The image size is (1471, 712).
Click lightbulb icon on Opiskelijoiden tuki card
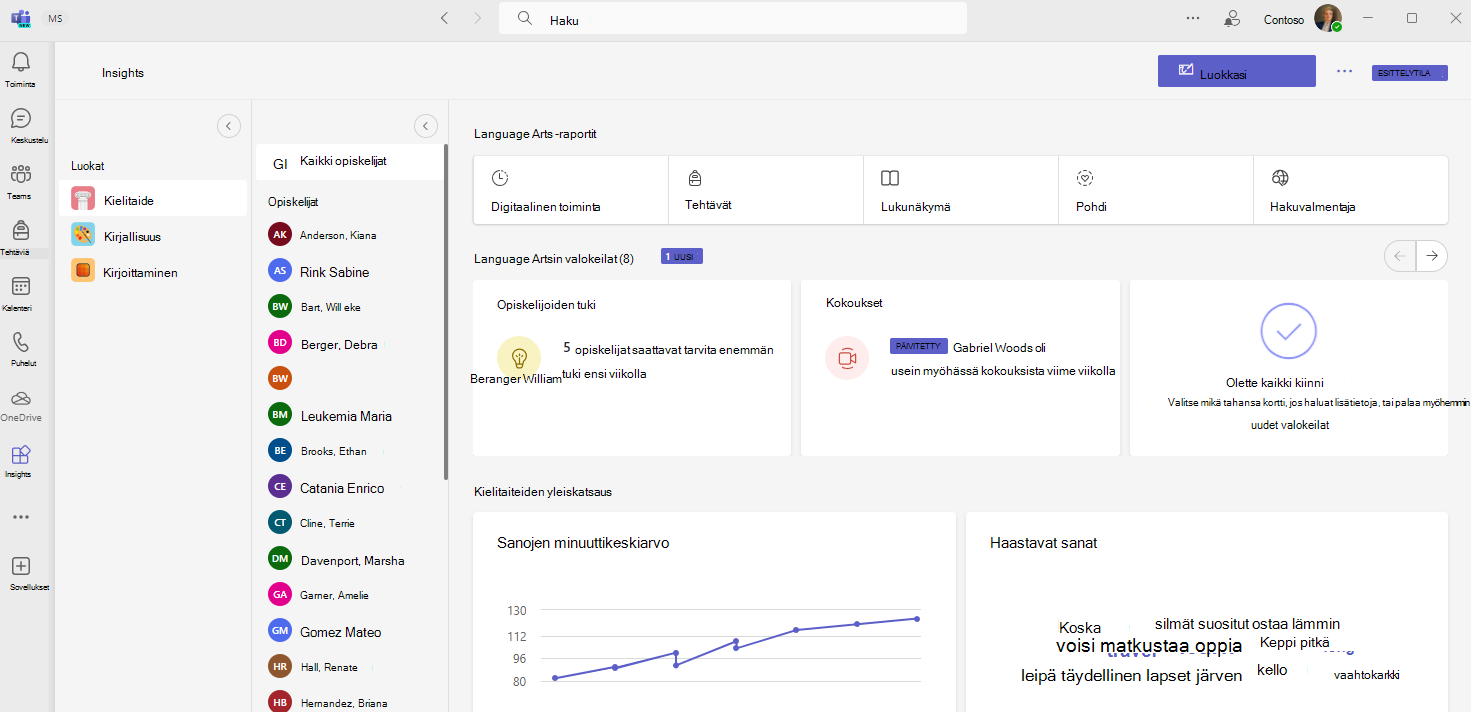coord(518,357)
